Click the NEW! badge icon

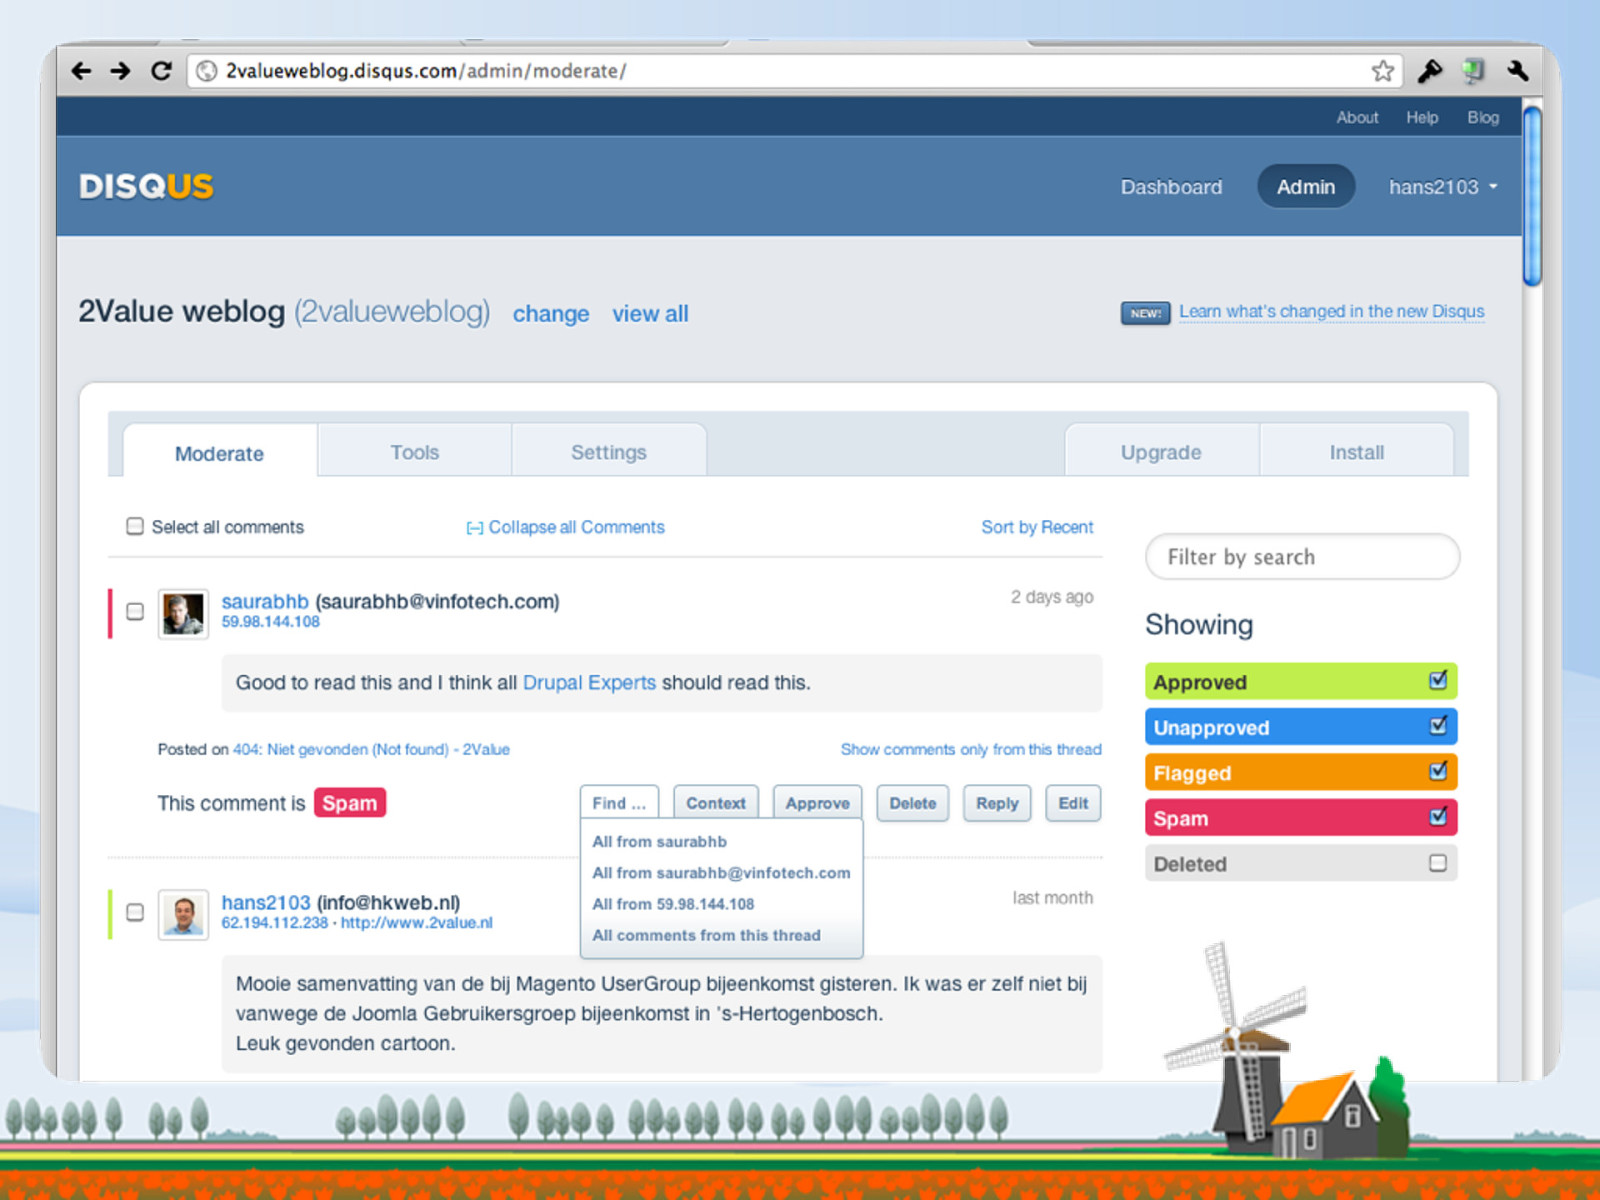pyautogui.click(x=1145, y=313)
